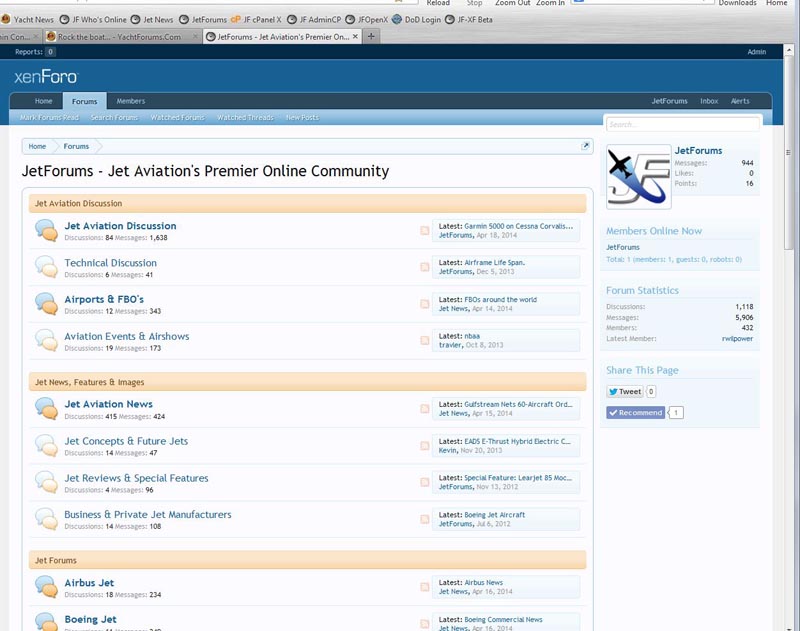Click the Tweet share button
Image resolution: width=800 pixels, height=631 pixels.
[x=625, y=391]
